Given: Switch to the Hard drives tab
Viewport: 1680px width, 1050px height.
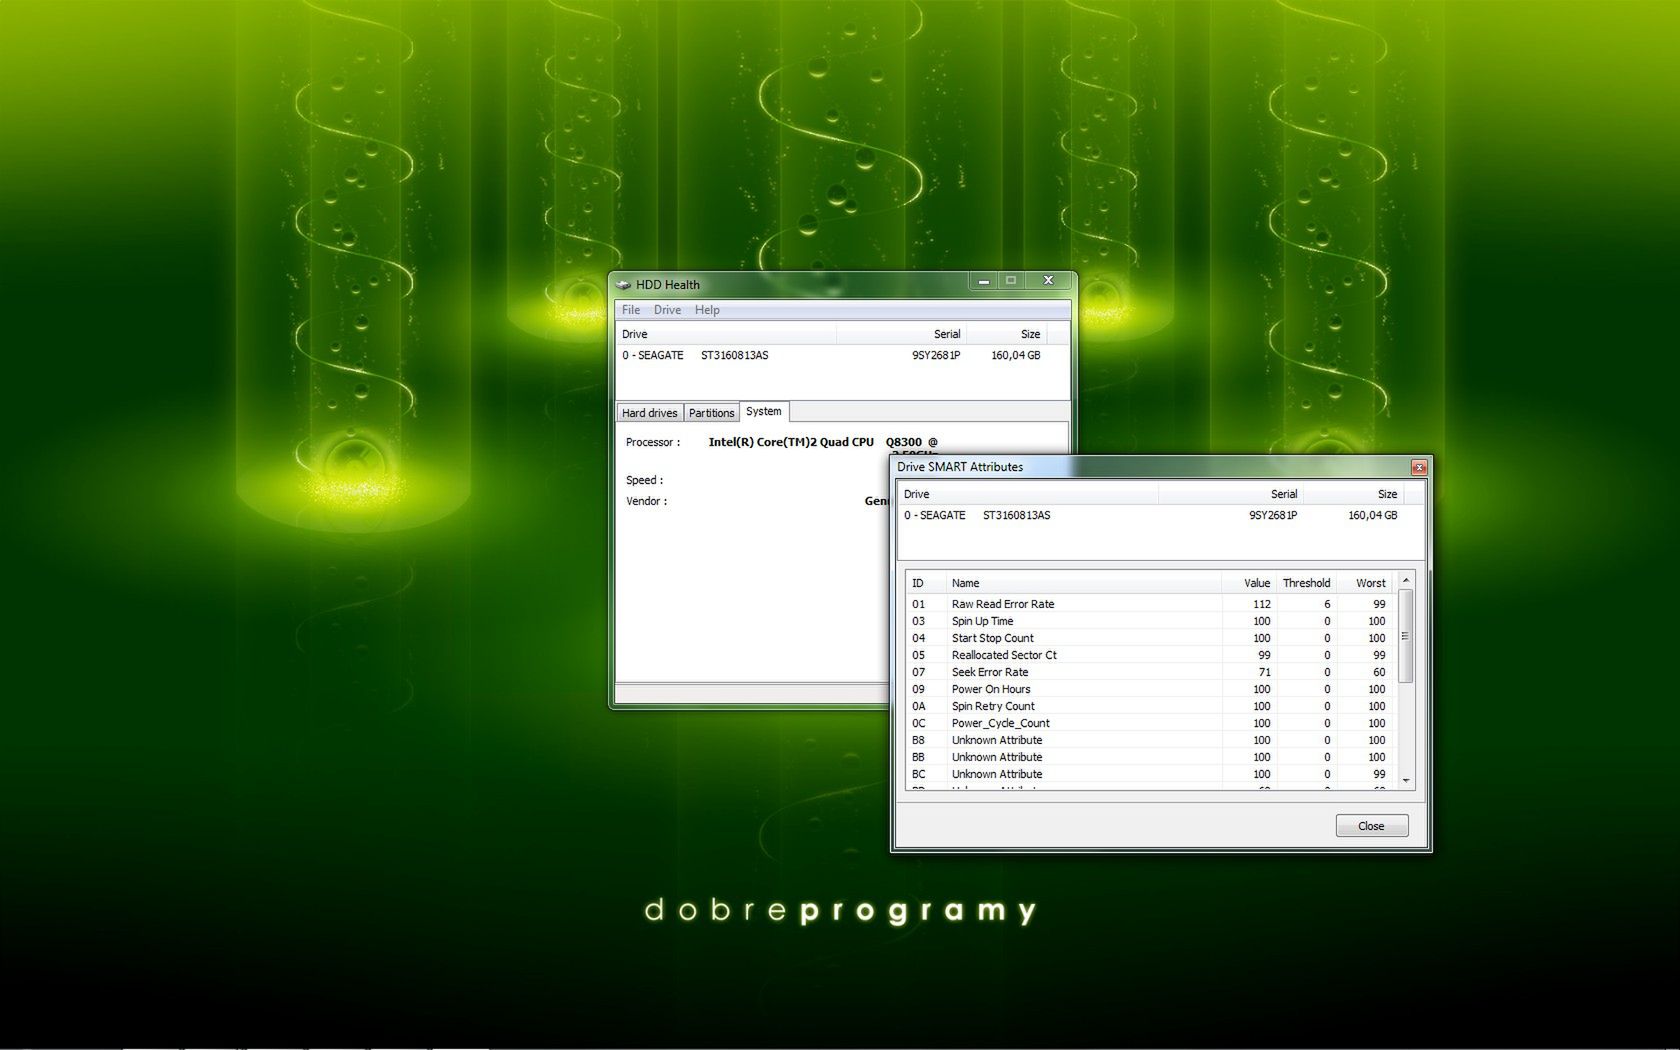Looking at the screenshot, I should (x=649, y=413).
